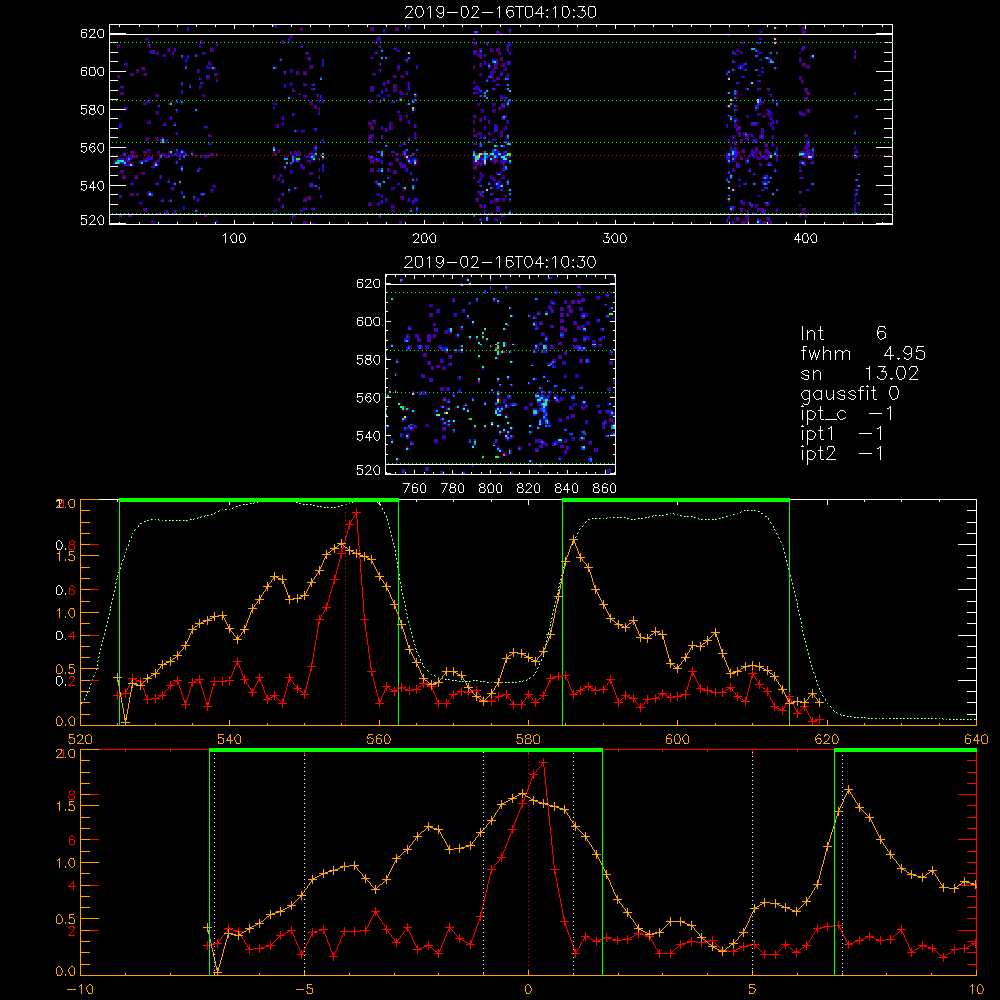Click the '5' x-axis label of bottom plot
The image size is (1000, 1000).
(x=752, y=989)
